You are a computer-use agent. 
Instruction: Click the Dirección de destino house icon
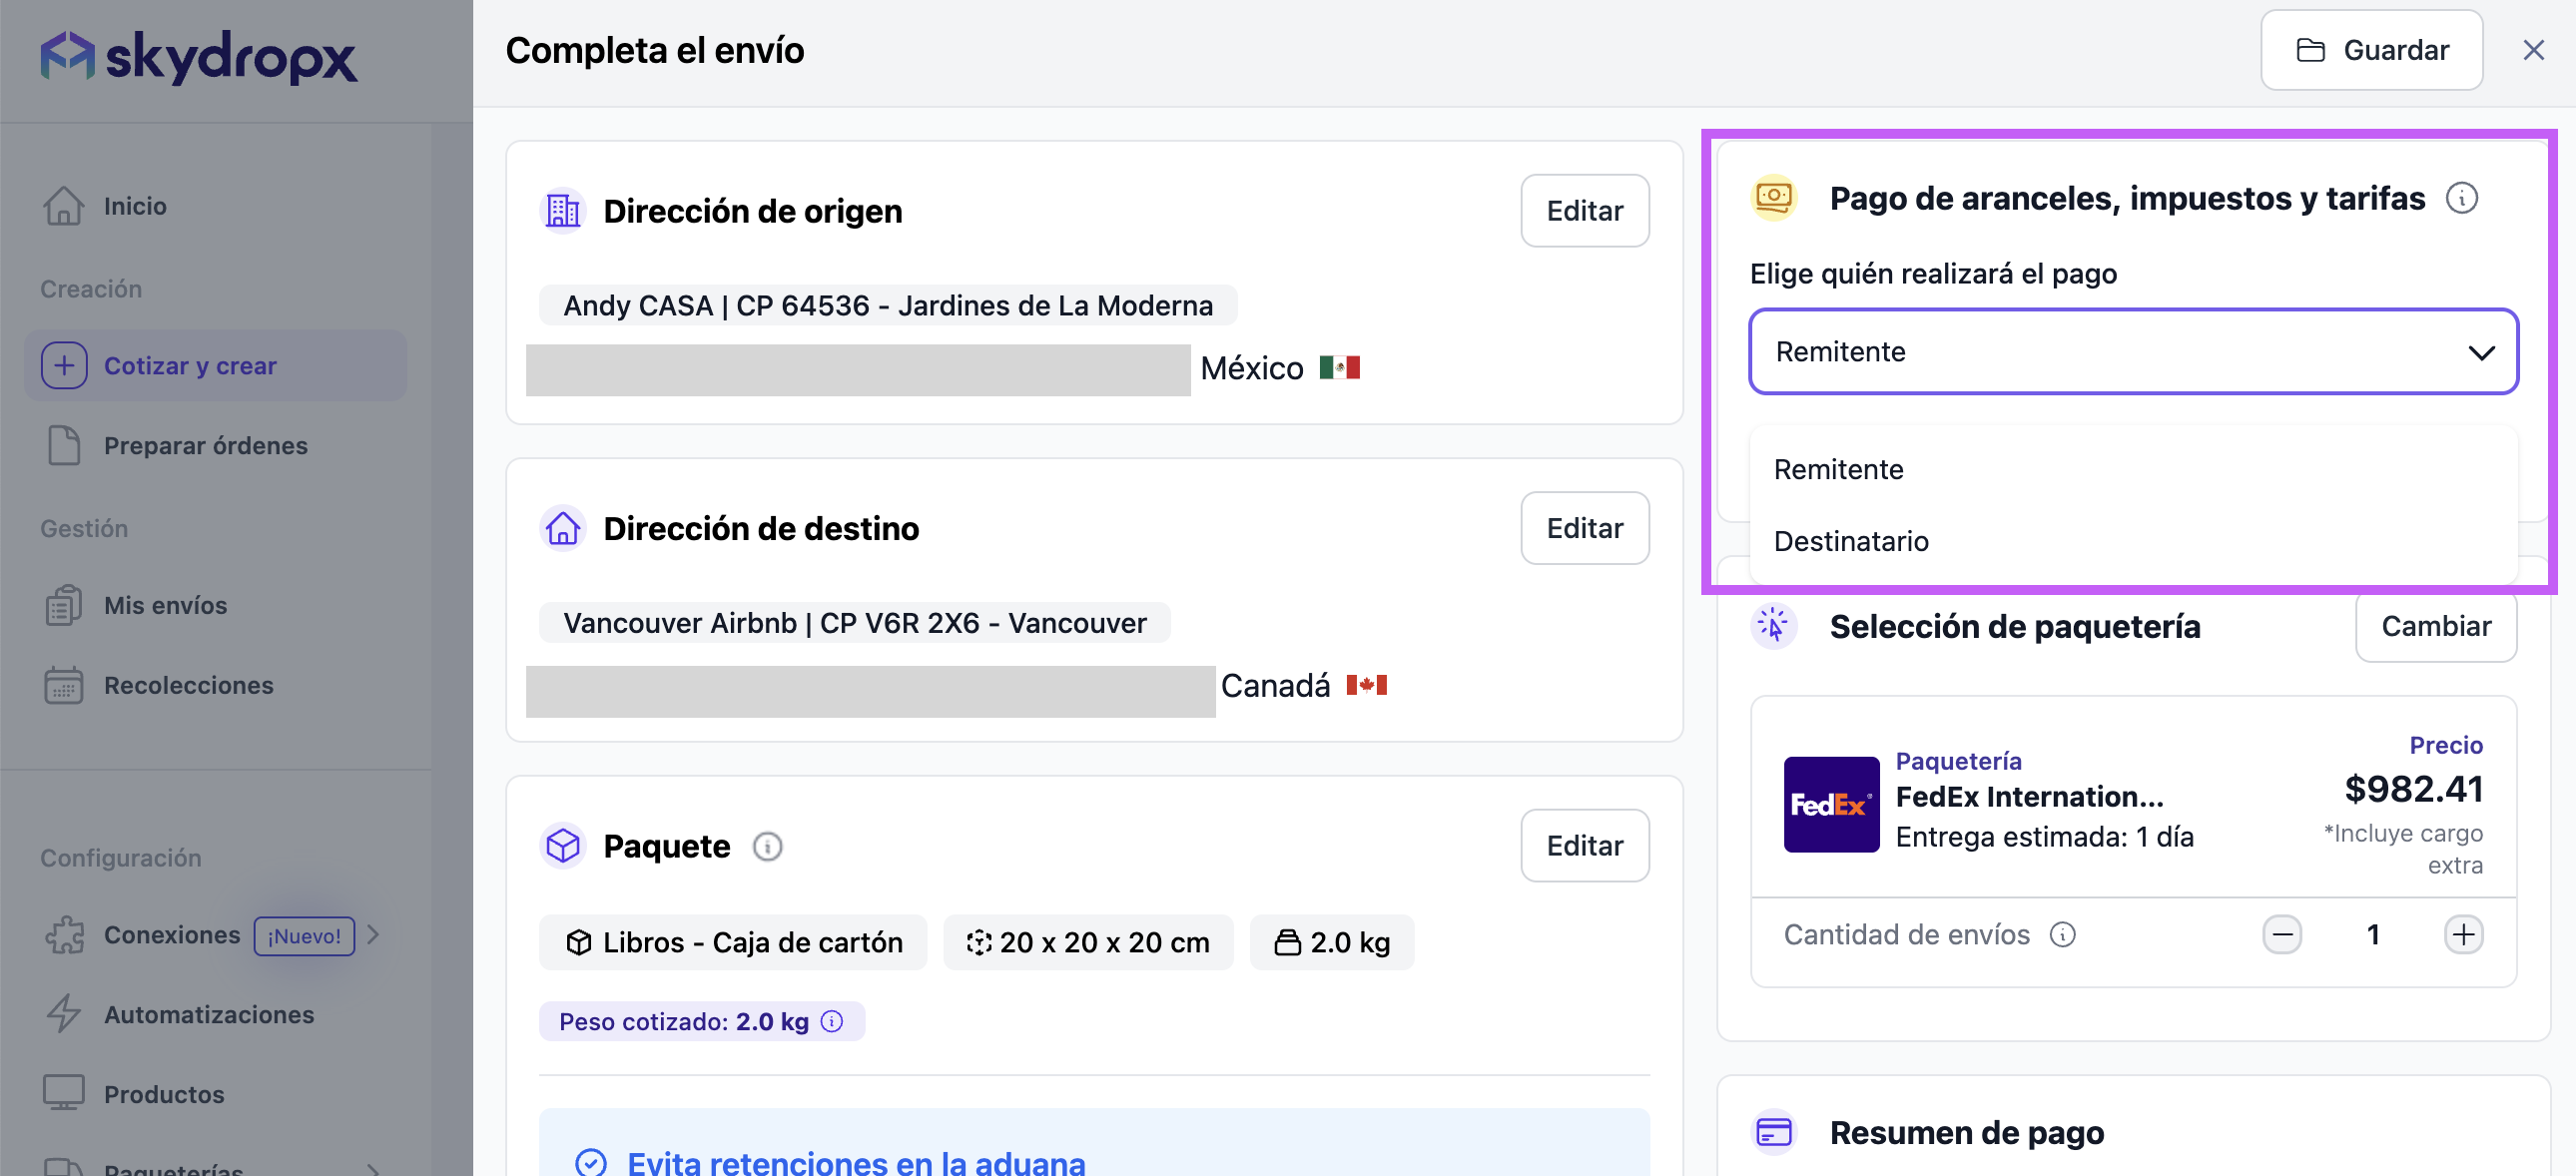pyautogui.click(x=562, y=528)
